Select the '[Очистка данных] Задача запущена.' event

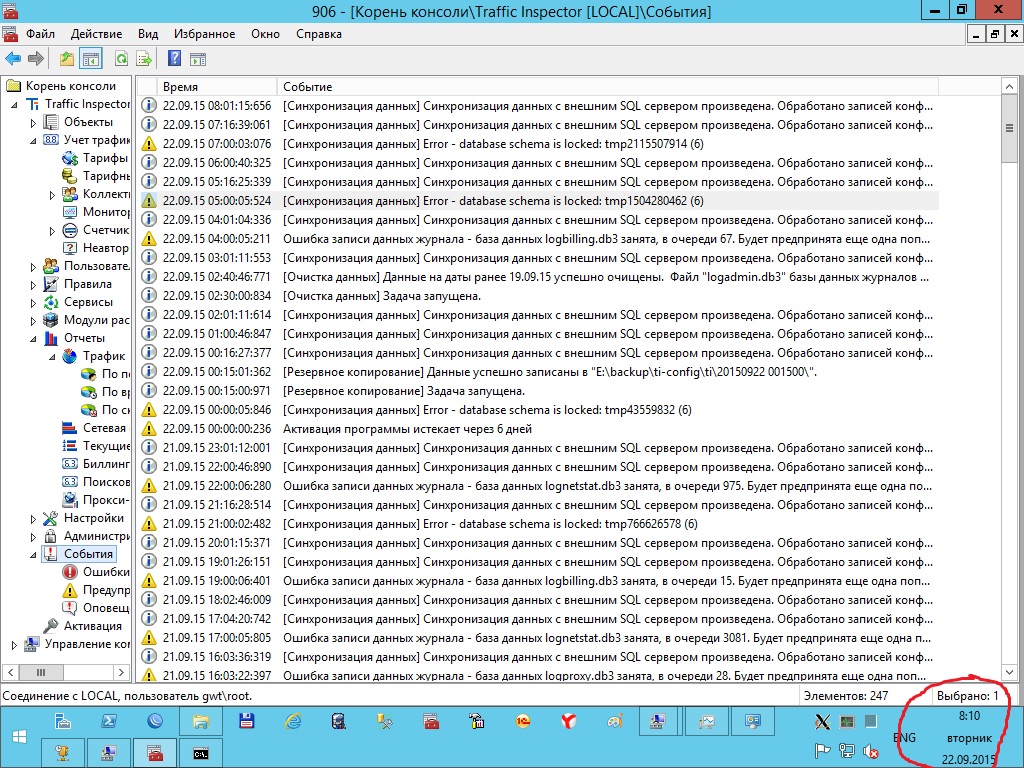[539, 296]
